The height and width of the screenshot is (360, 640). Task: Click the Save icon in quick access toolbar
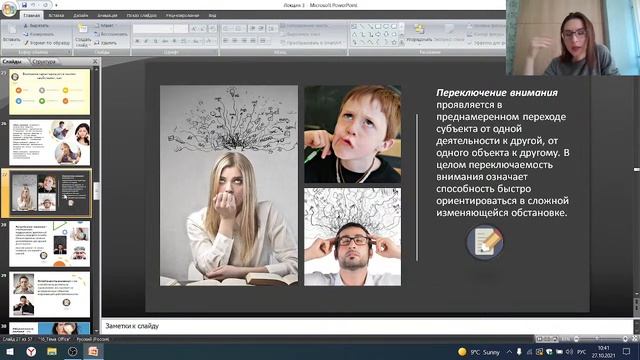[24, 5]
